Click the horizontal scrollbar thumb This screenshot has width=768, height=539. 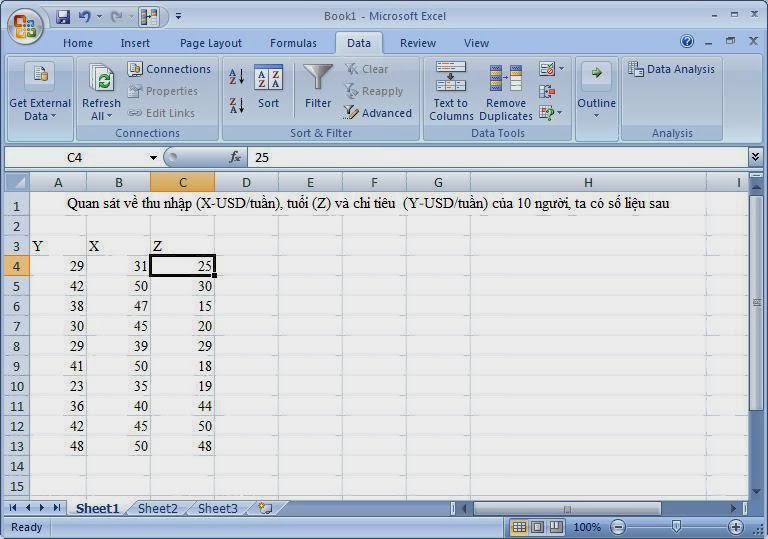point(567,509)
